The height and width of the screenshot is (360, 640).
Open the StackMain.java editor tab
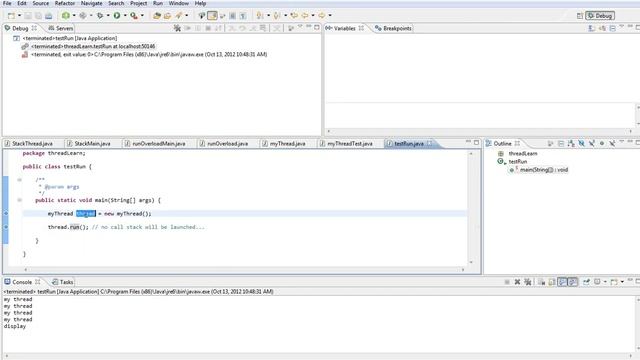pyautogui.click(x=89, y=144)
